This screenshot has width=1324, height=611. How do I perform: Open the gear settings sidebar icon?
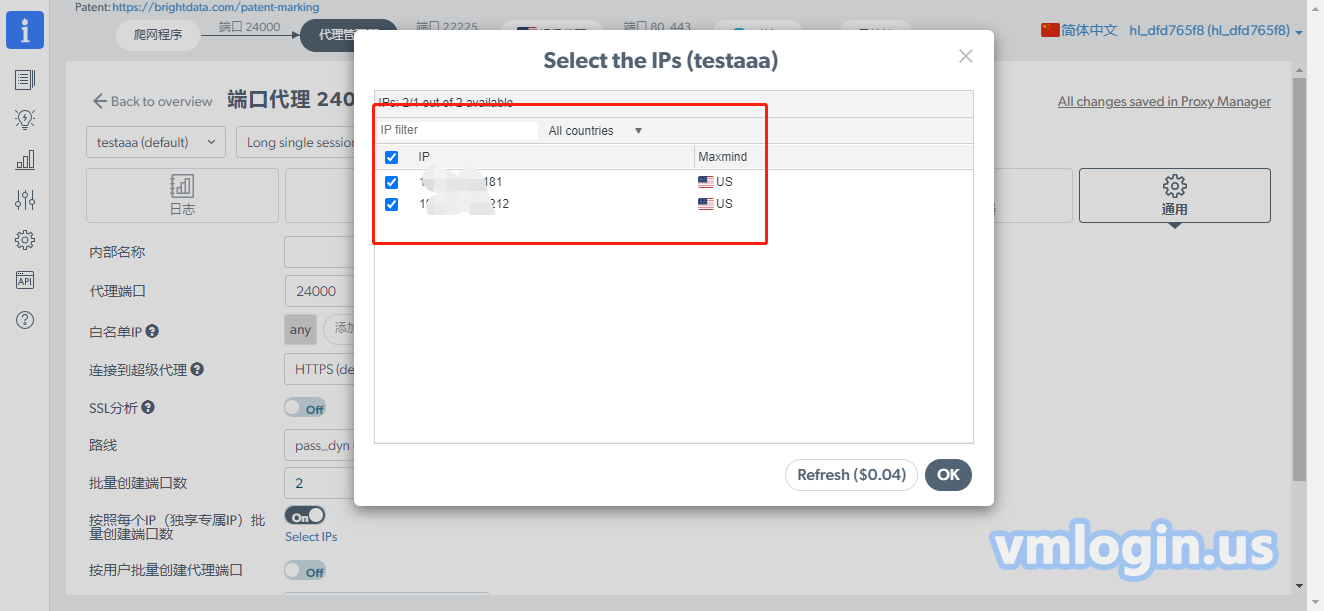click(x=25, y=240)
